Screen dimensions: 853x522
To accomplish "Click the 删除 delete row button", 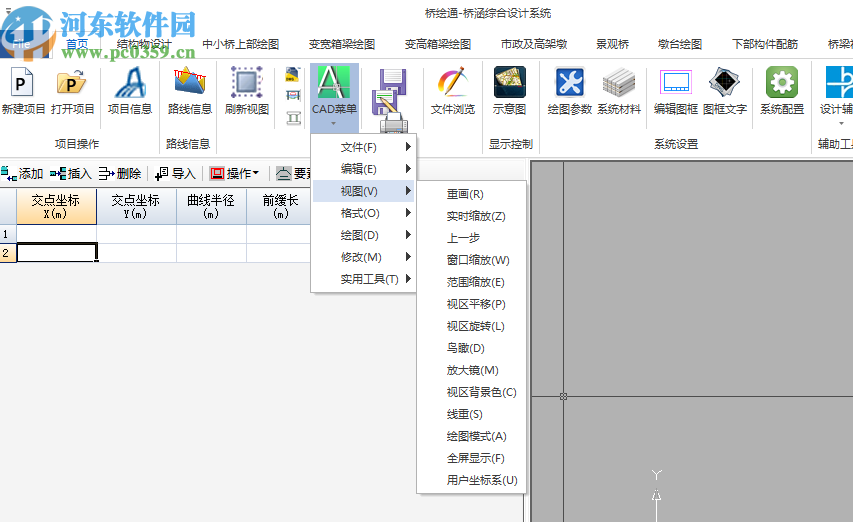I will 120,173.
